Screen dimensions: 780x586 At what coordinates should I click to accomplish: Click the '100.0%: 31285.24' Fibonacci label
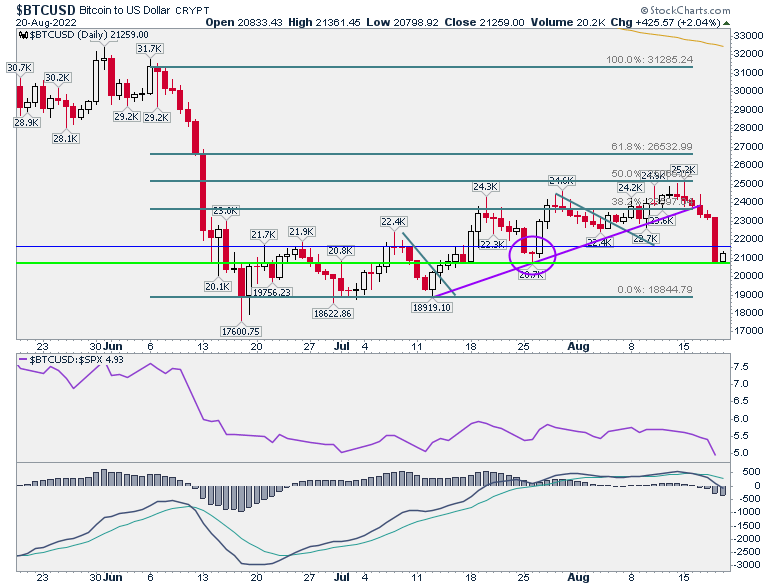click(x=649, y=60)
